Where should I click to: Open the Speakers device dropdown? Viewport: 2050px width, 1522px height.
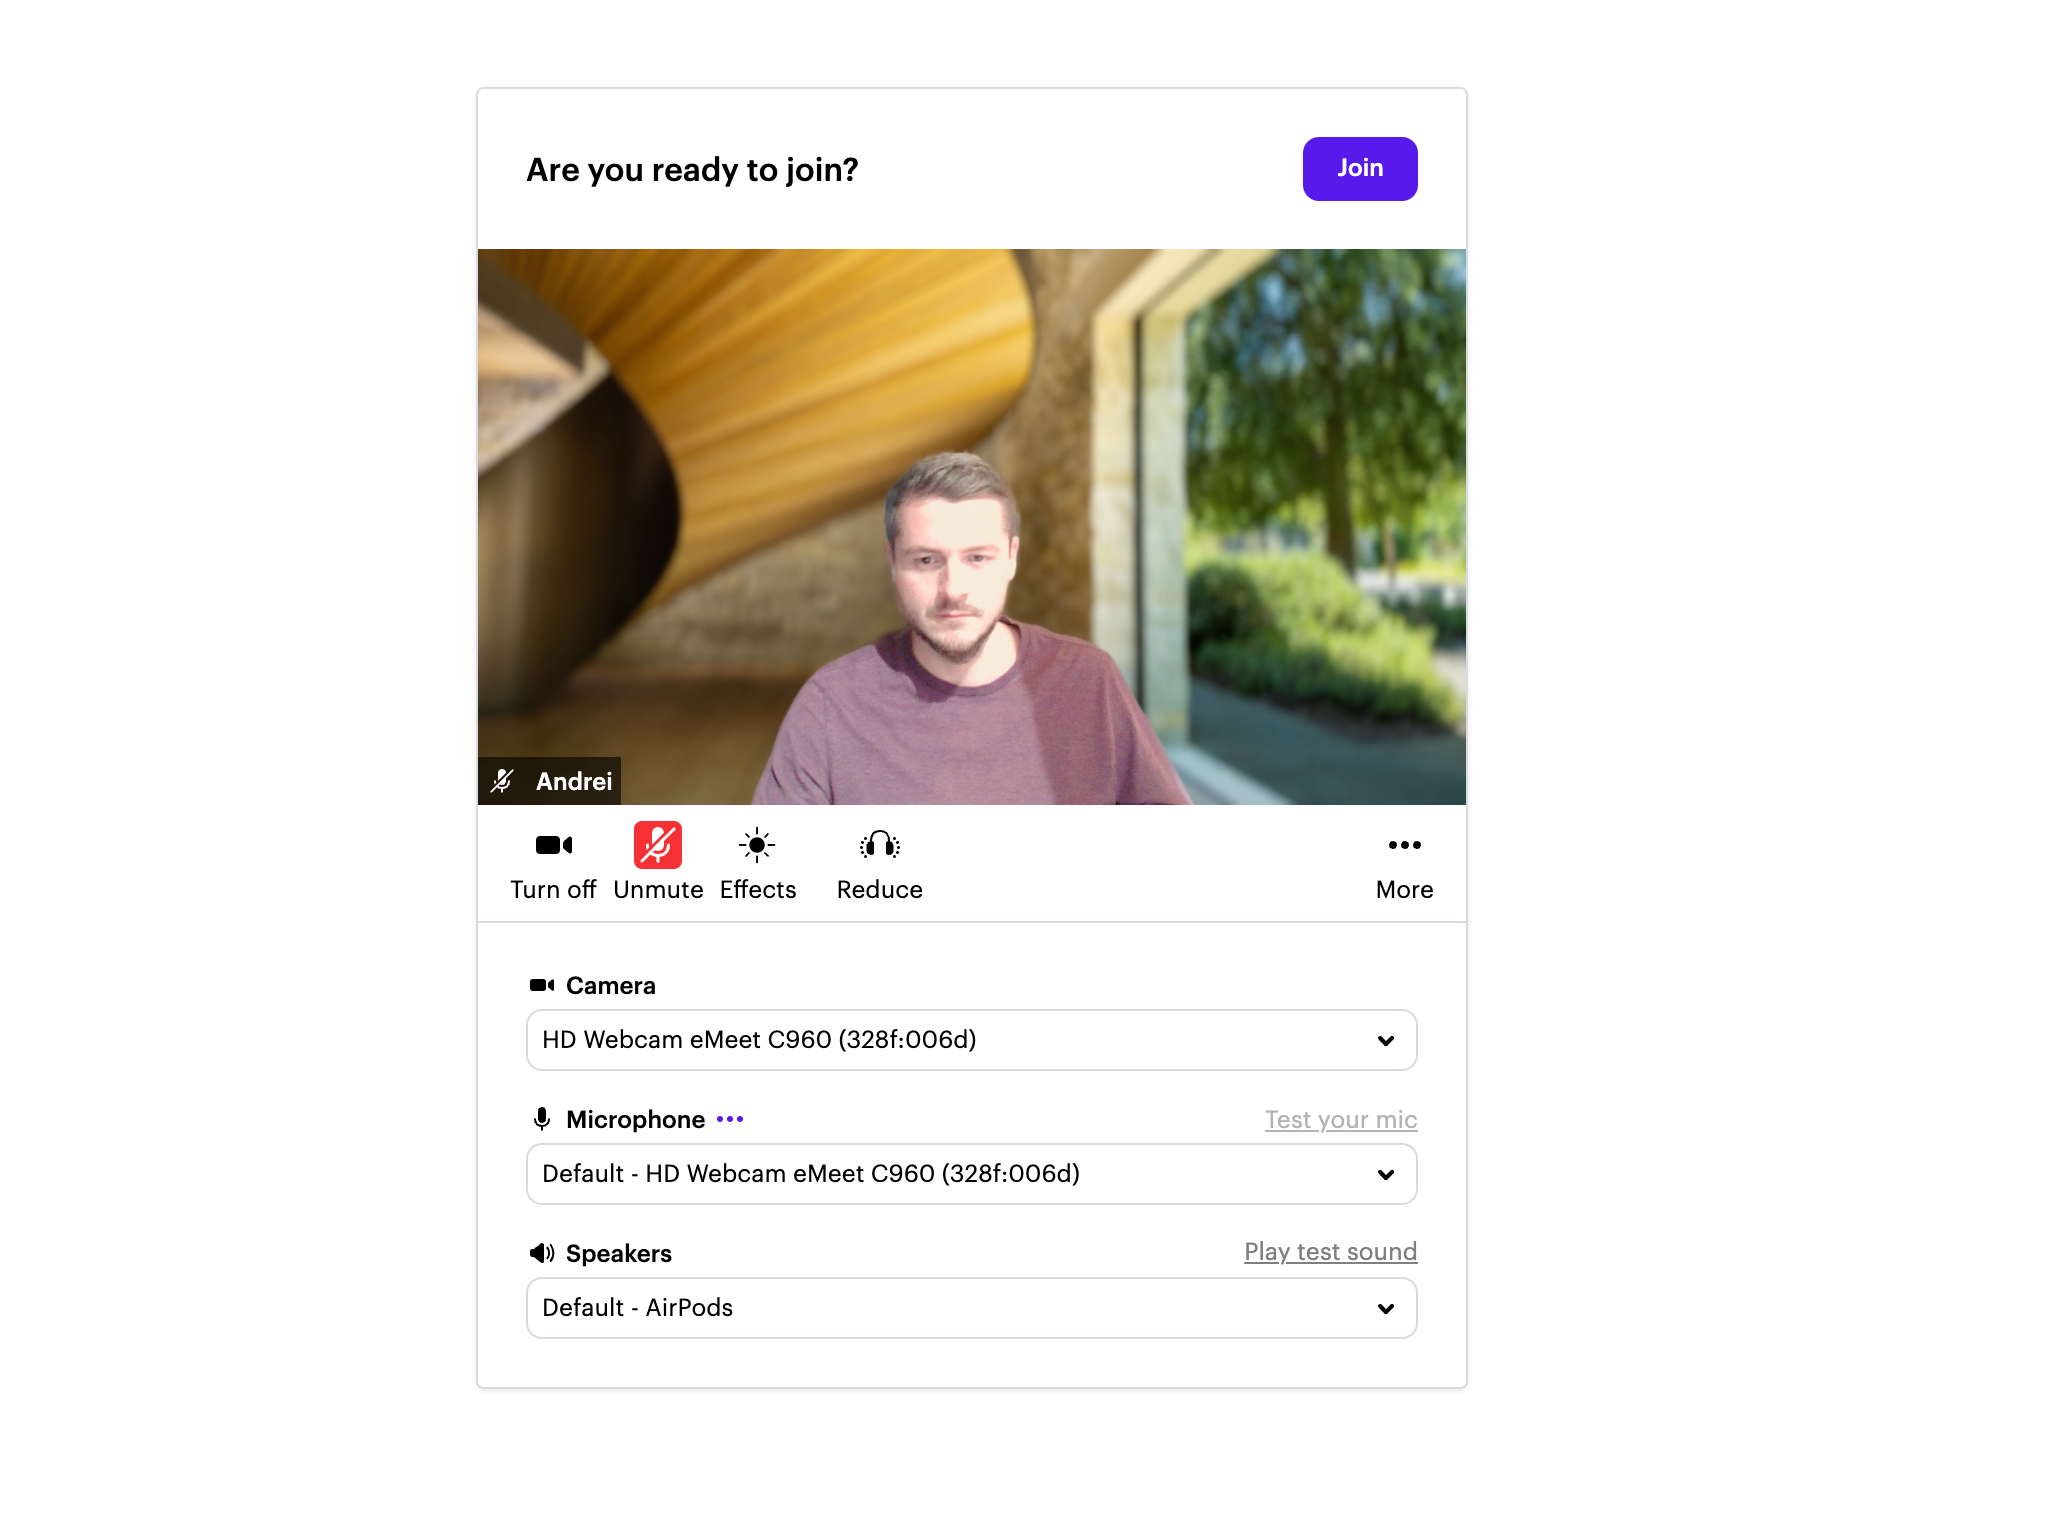pyautogui.click(x=971, y=1308)
